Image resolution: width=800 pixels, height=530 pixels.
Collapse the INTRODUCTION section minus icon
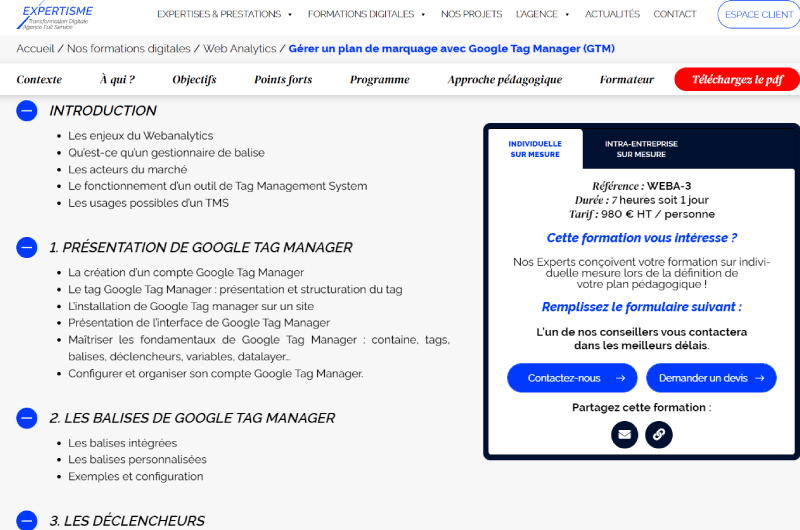(27, 111)
